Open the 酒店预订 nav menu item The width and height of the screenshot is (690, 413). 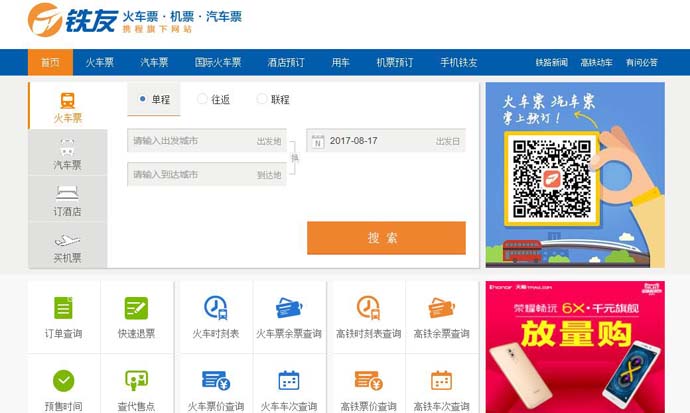[x=286, y=62]
